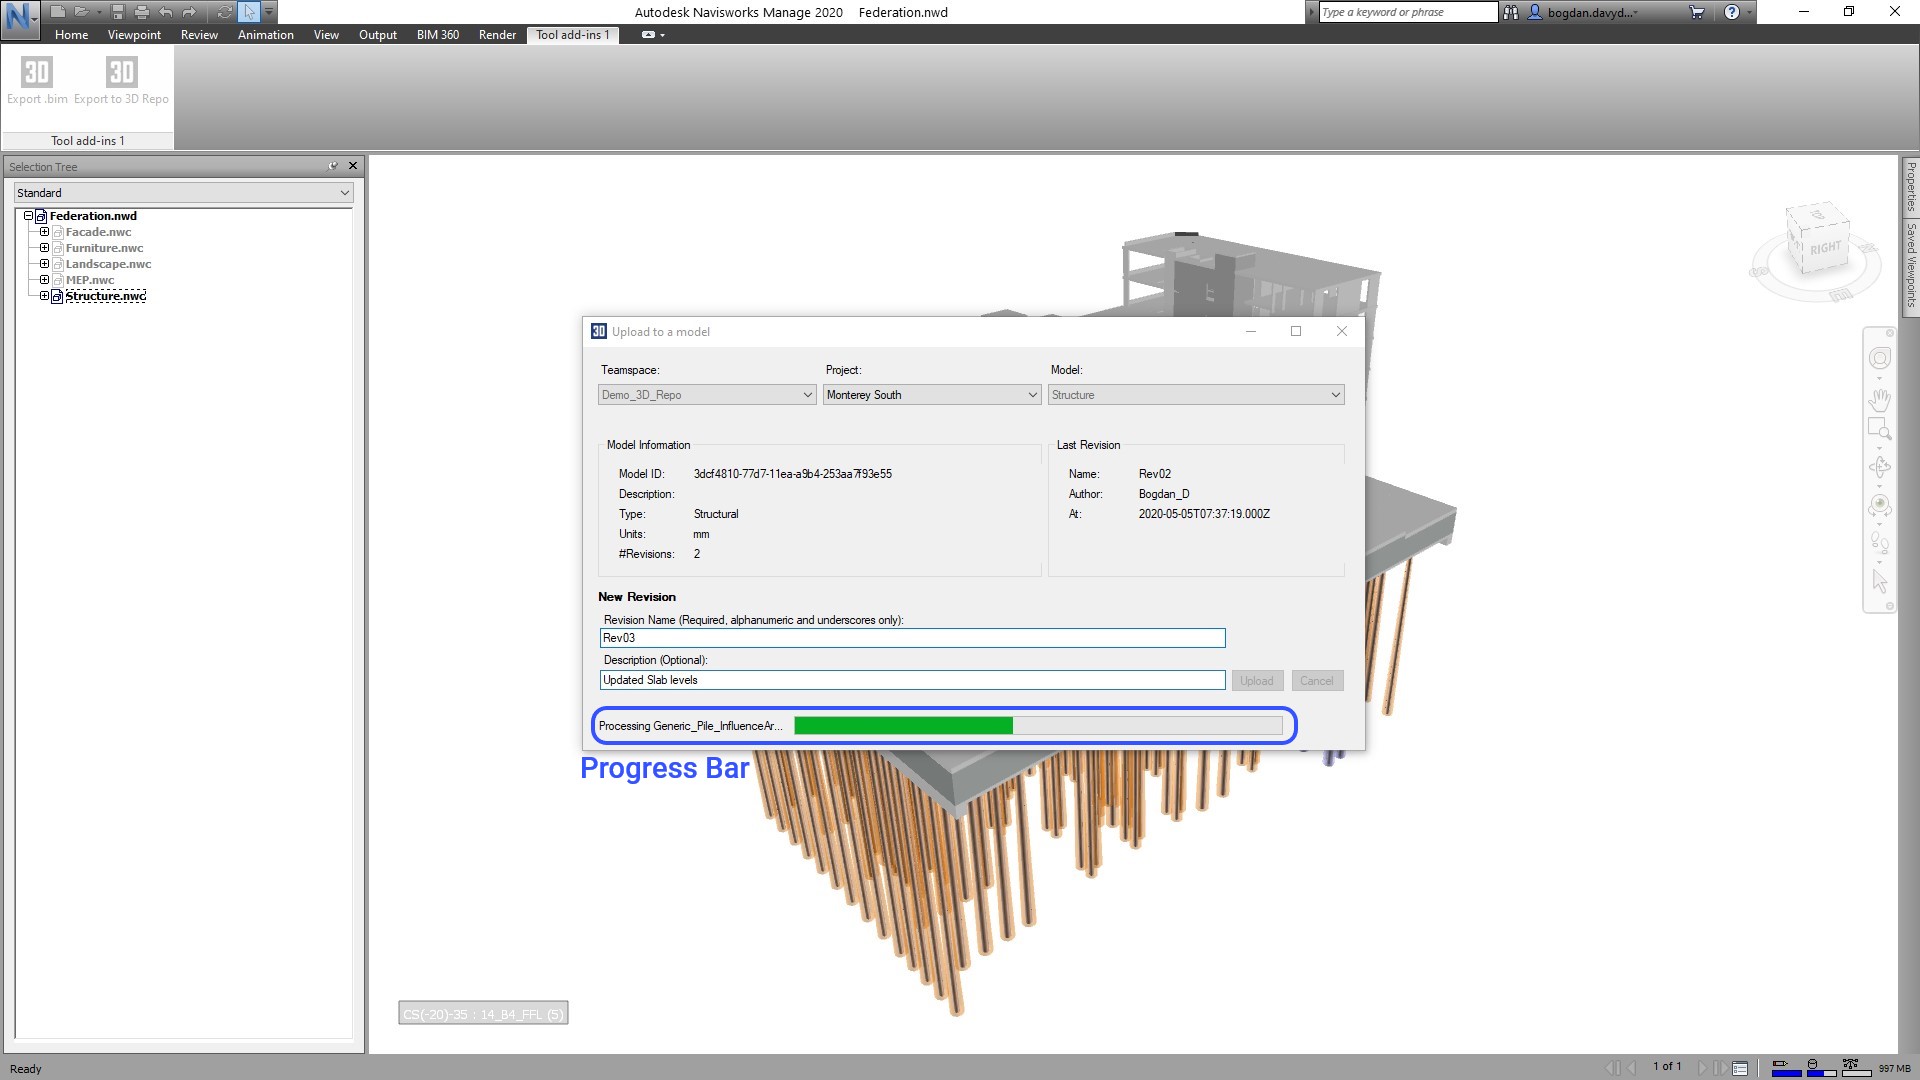Viewport: 1920px width, 1080px height.
Task: Click the Cancel button in upload dialog
Action: pos(1316,681)
